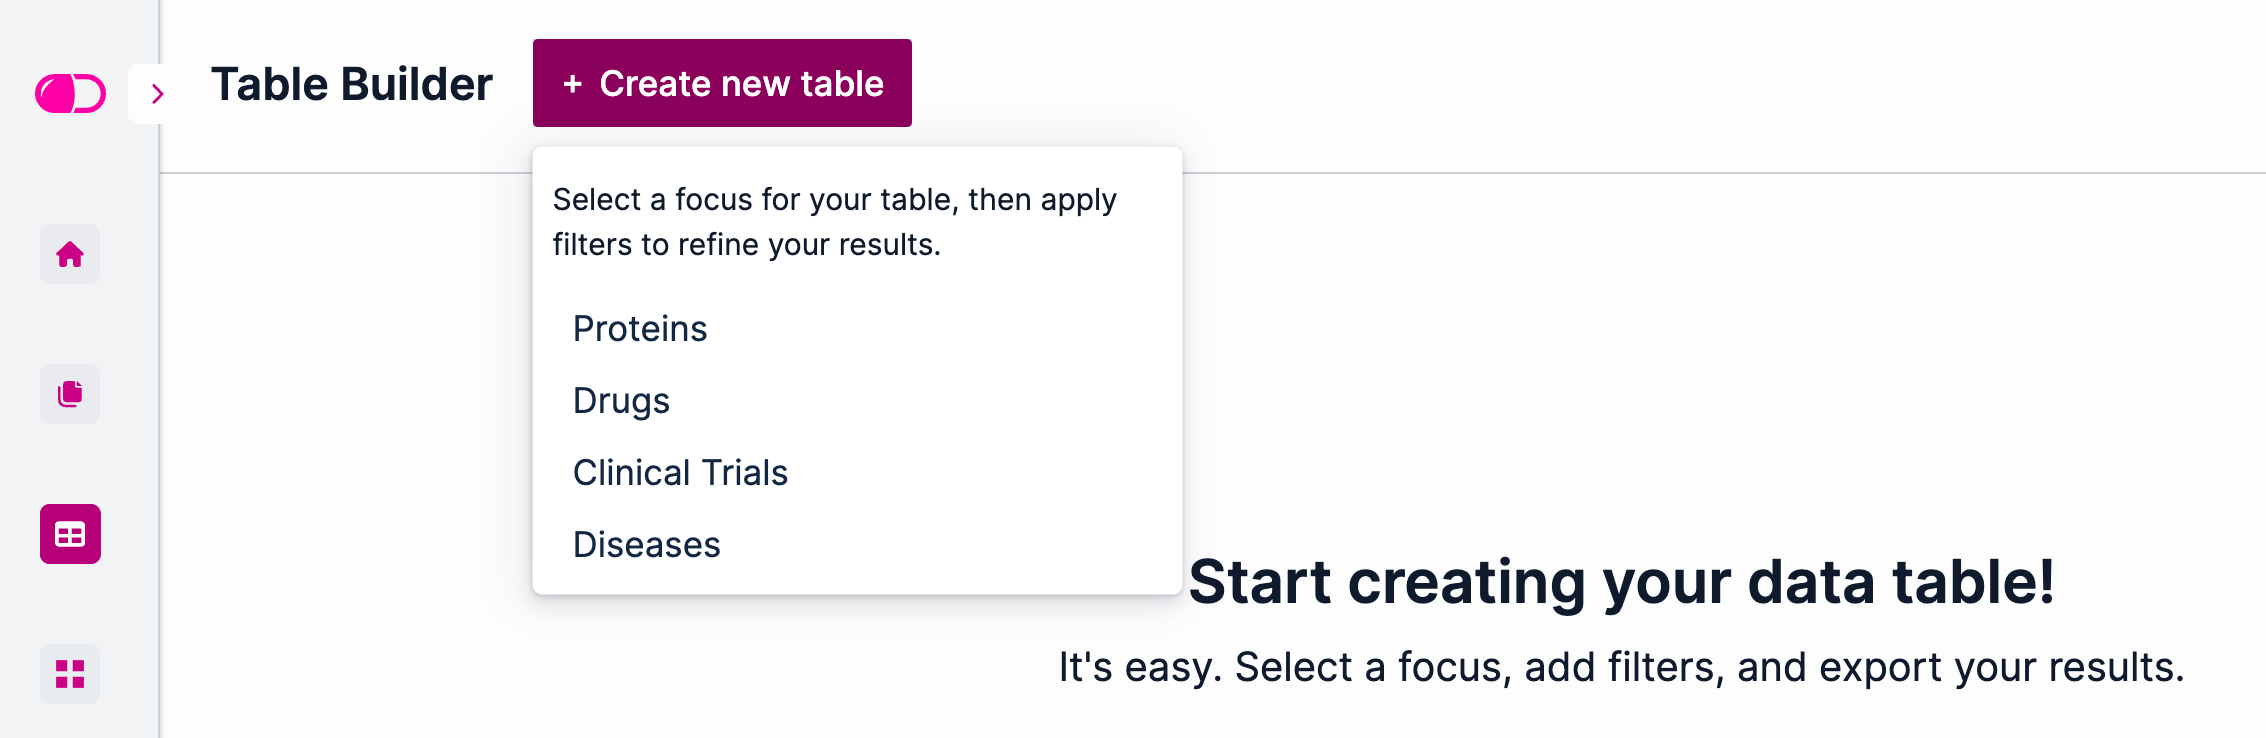Select Drugs from the focus list

(621, 401)
